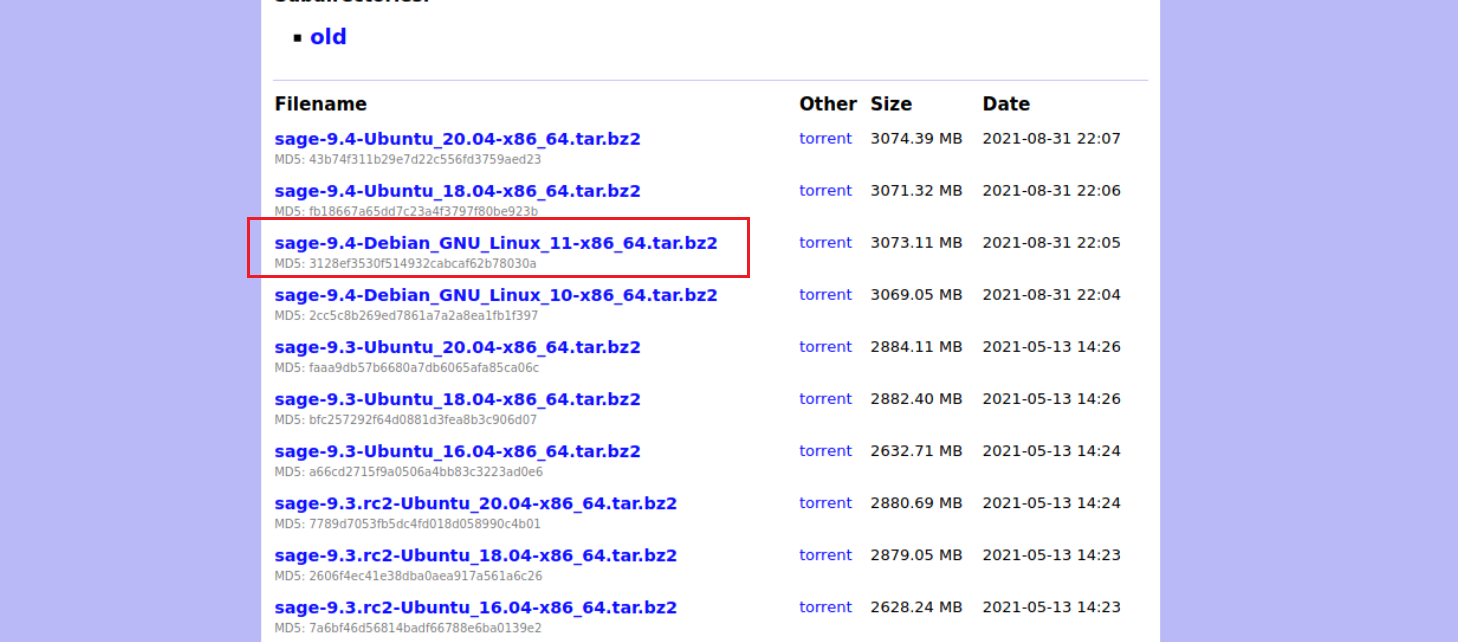Select MD5 text "3128ef3530f514932cabcaf62b78030a"
Viewport: 1458px width, 642px height.
click(x=423, y=263)
